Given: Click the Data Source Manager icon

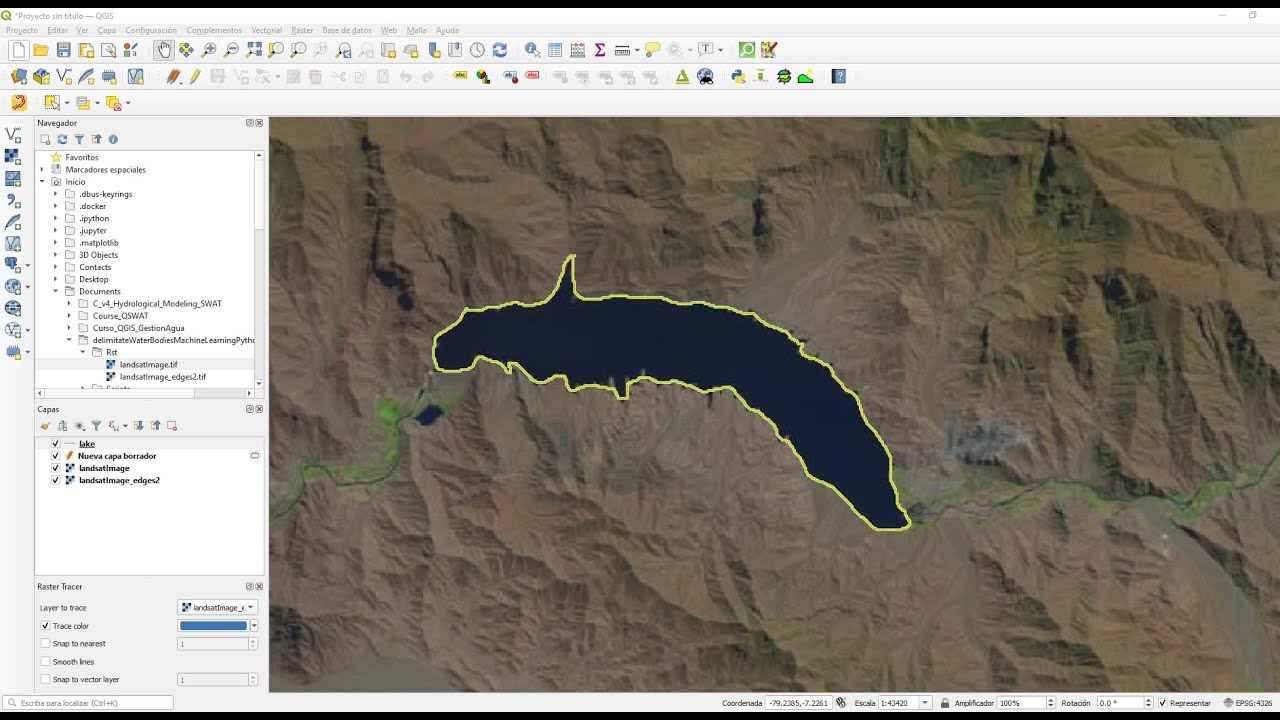Looking at the screenshot, I should [18, 76].
